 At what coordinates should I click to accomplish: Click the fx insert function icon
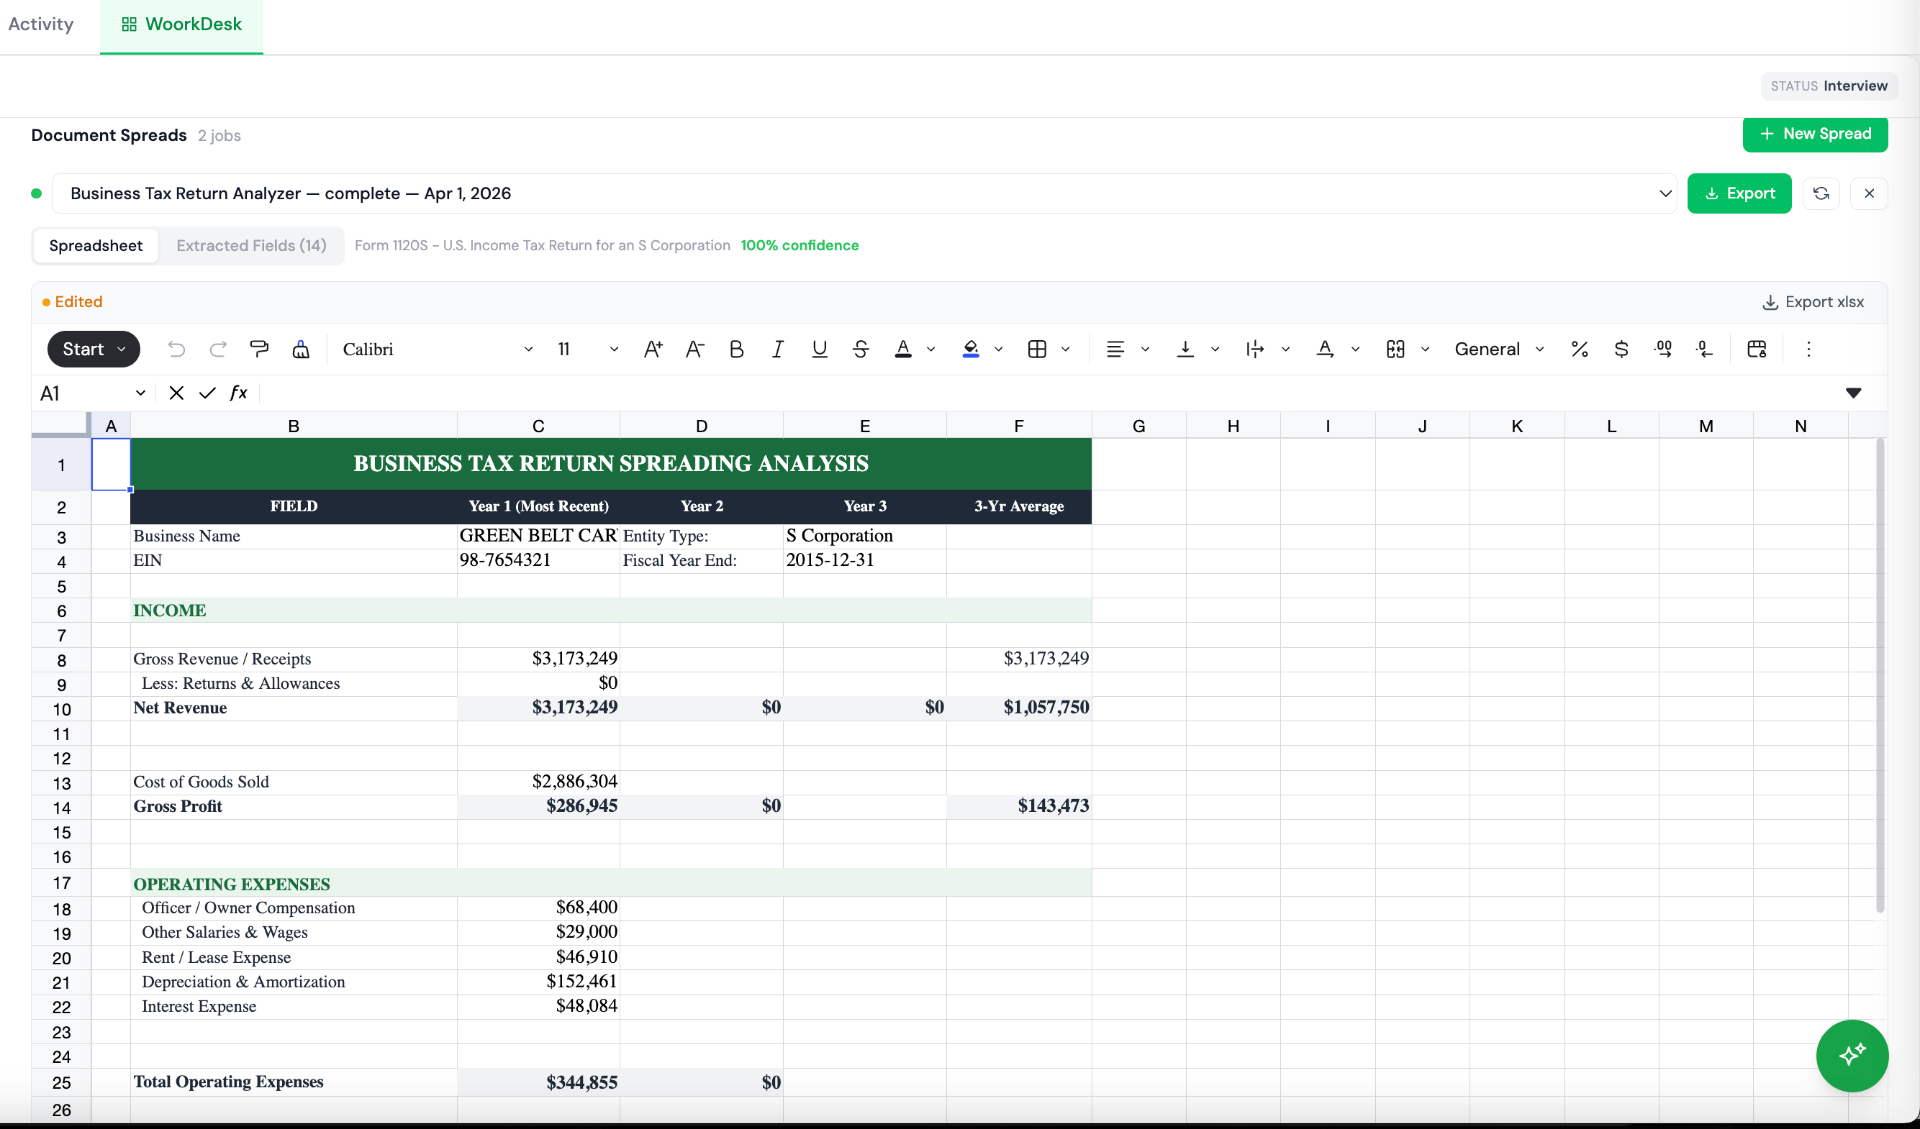[238, 393]
